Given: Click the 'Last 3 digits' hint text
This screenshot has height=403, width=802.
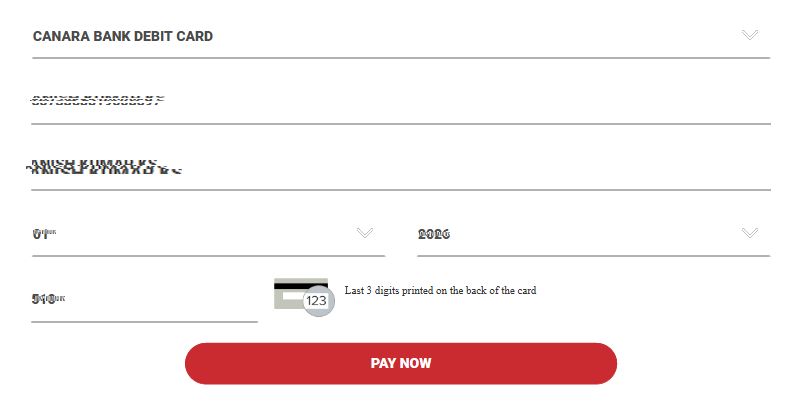Looking at the screenshot, I should [440, 291].
